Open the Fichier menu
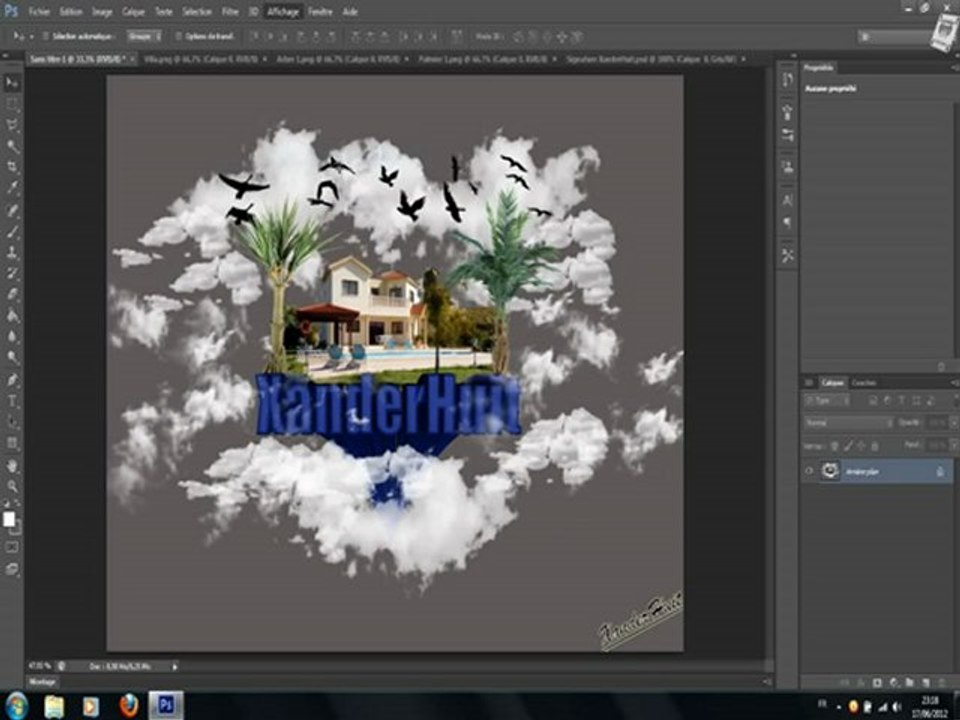 tap(39, 12)
